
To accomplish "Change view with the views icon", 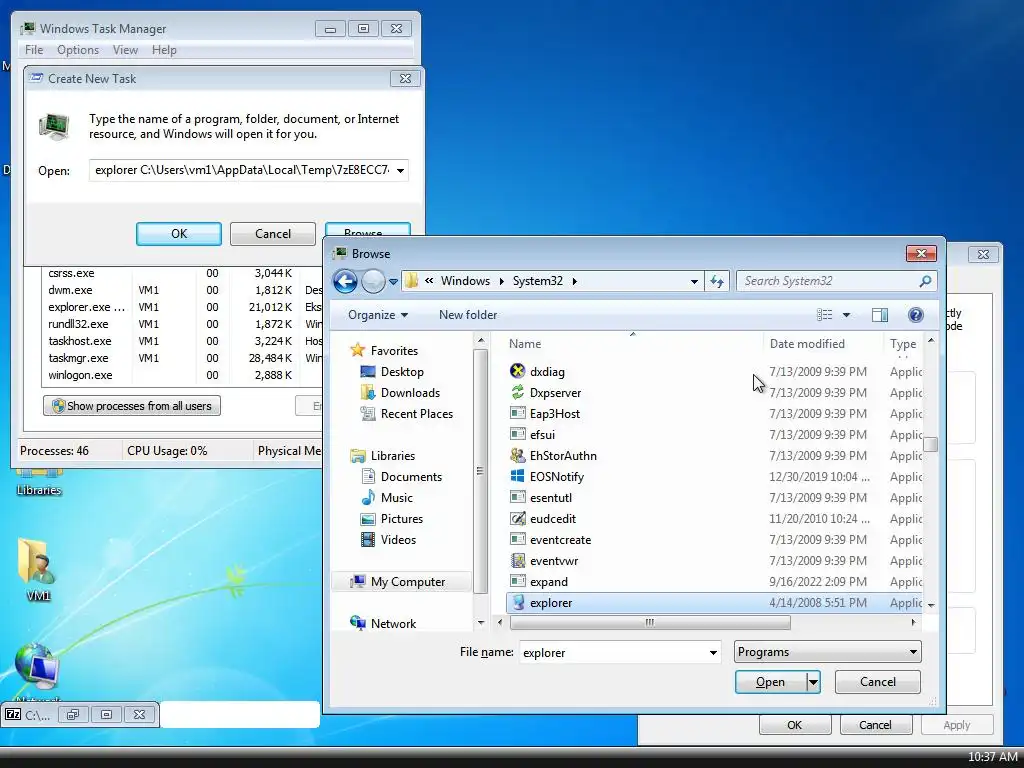I will [x=825, y=315].
